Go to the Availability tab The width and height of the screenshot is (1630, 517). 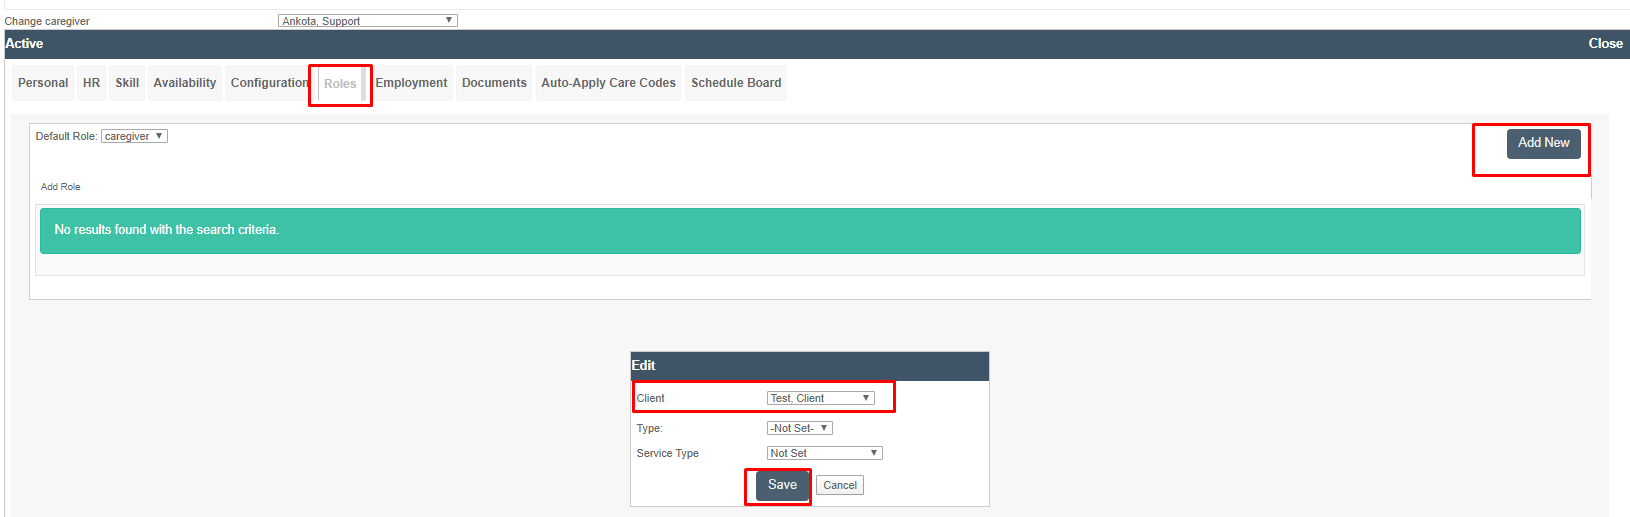click(x=185, y=83)
